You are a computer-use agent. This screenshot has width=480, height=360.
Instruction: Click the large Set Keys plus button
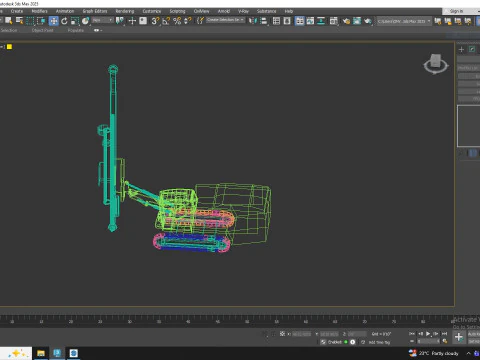[x=459, y=337]
